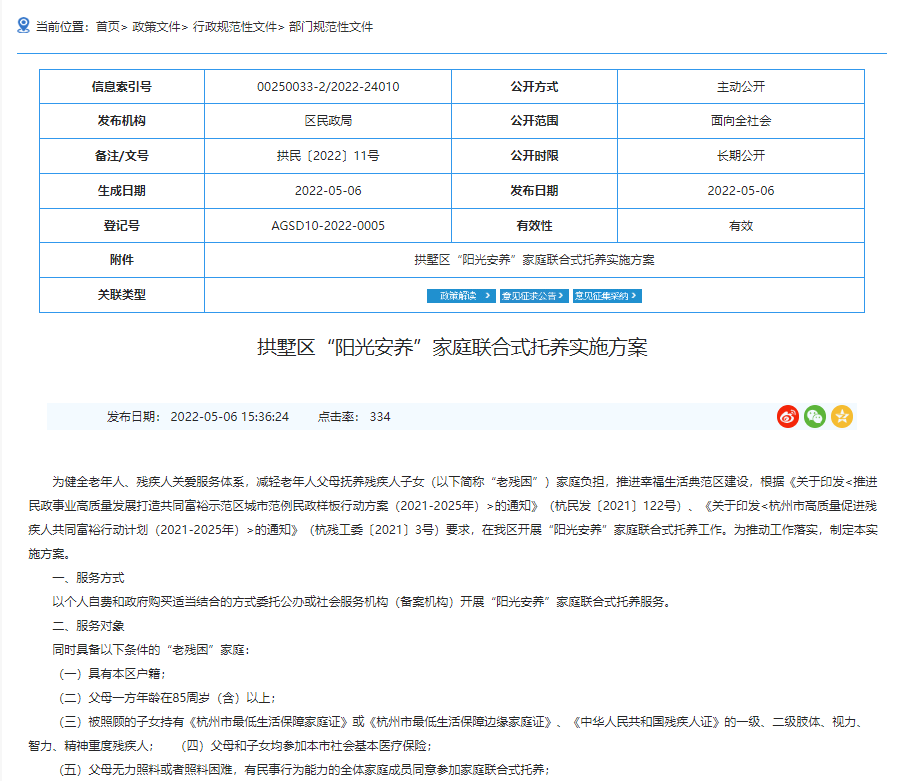Open the 意见征求公告 button
This screenshot has width=902, height=781.
(534, 296)
